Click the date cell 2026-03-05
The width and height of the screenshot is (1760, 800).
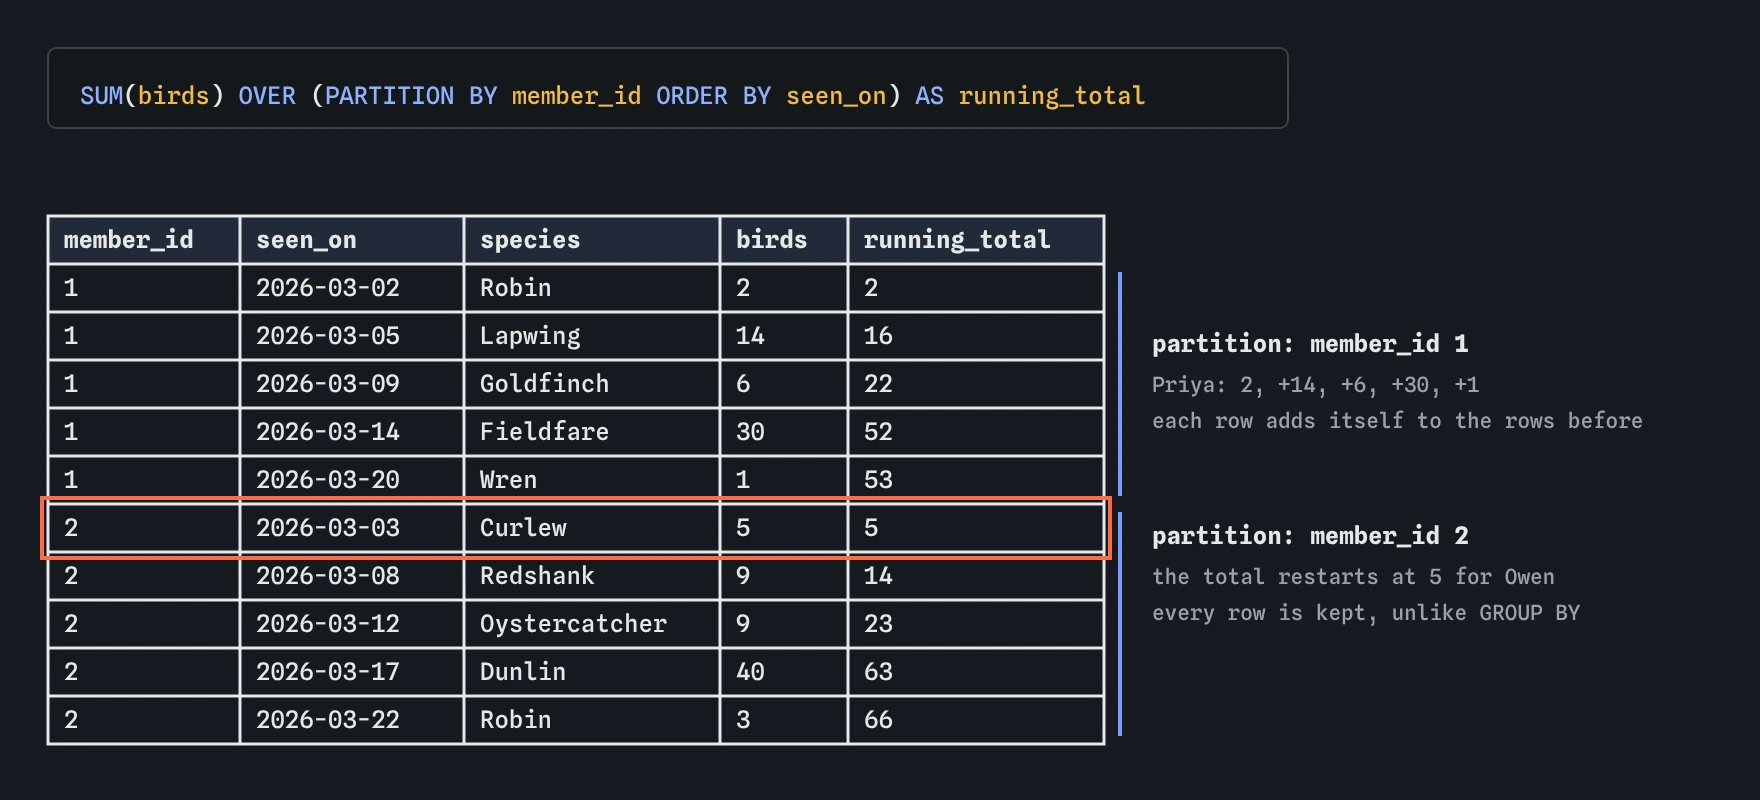(x=352, y=336)
